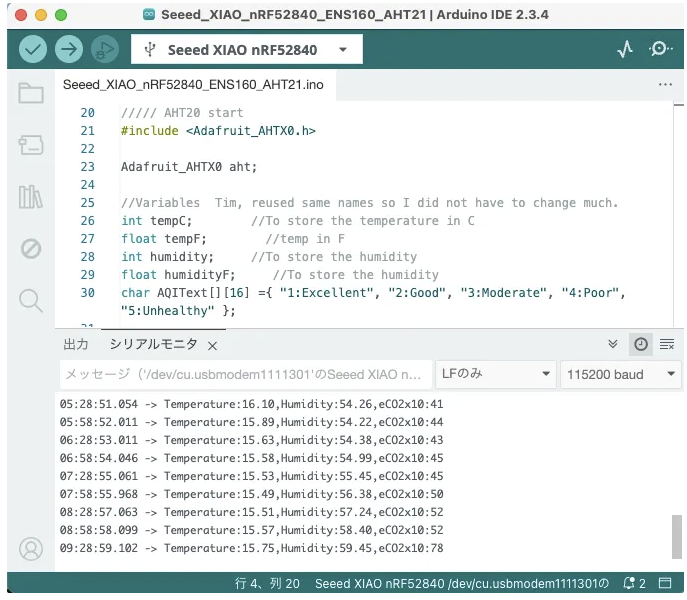Click the cursor position 行 4、列 20
687x600 pixels.
267,583
